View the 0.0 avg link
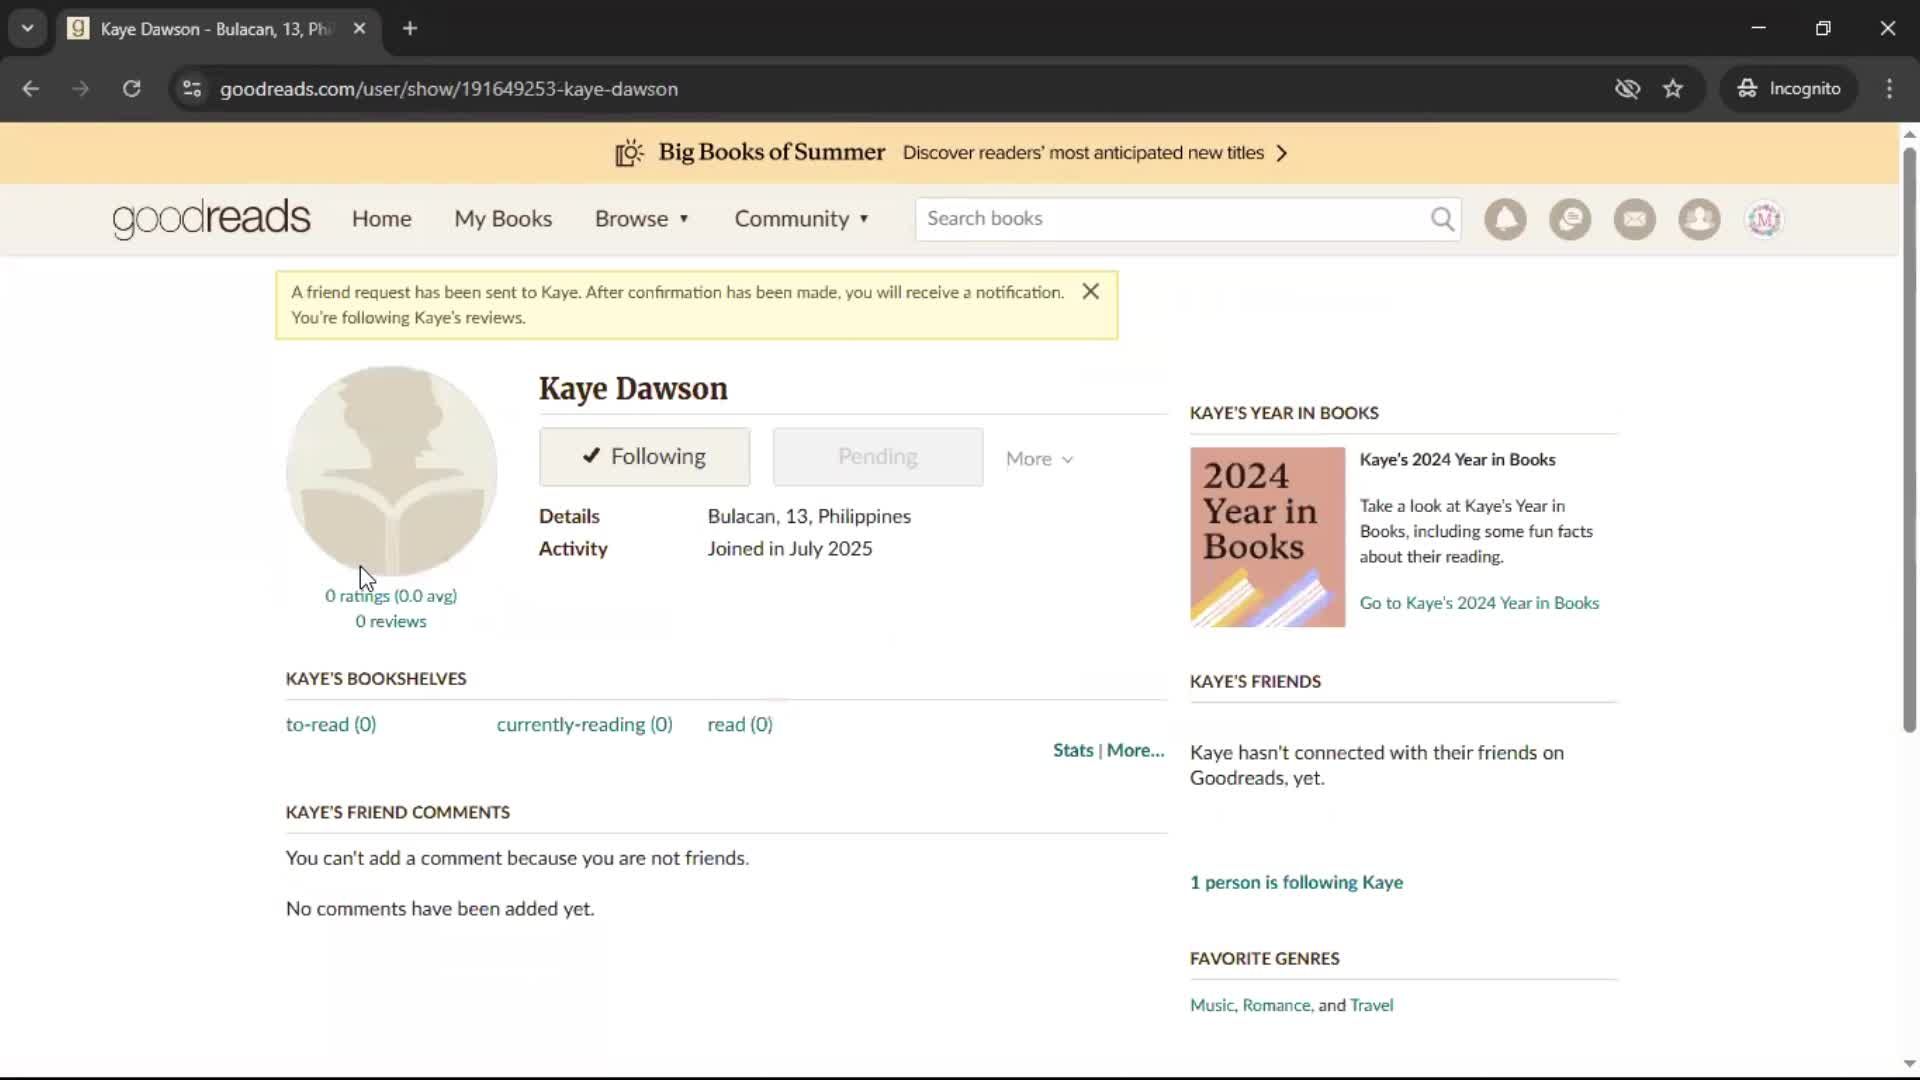This screenshot has width=1920, height=1080. pos(425,596)
